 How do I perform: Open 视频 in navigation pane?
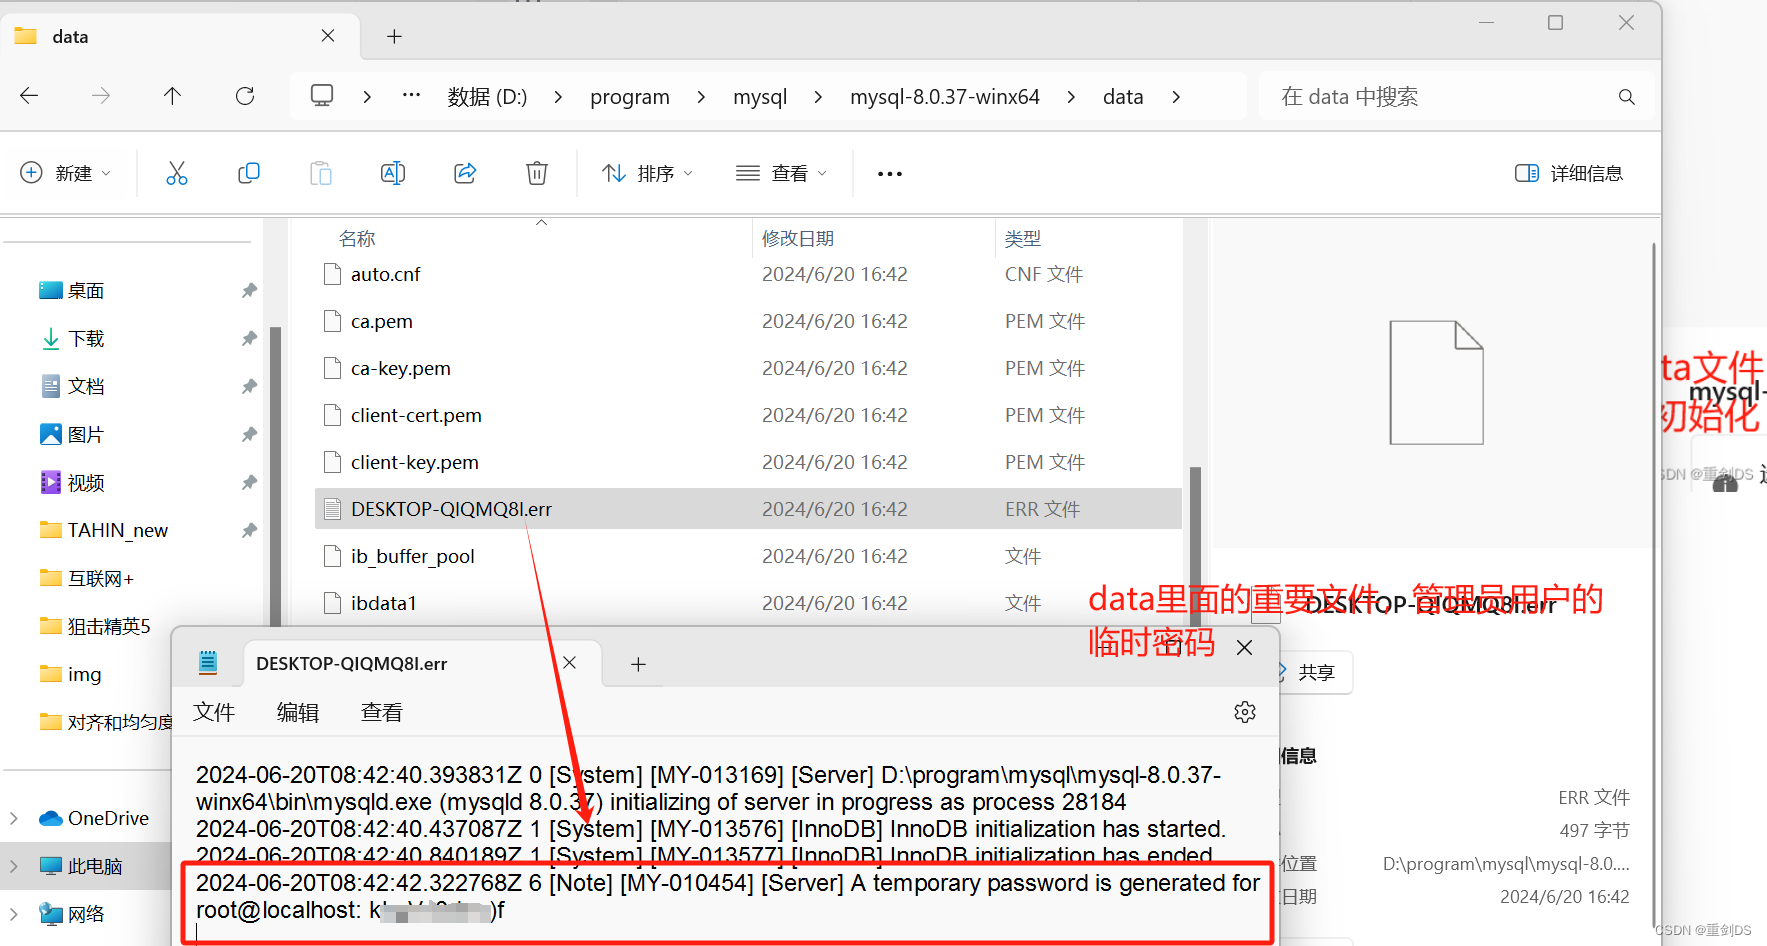pyautogui.click(x=86, y=483)
